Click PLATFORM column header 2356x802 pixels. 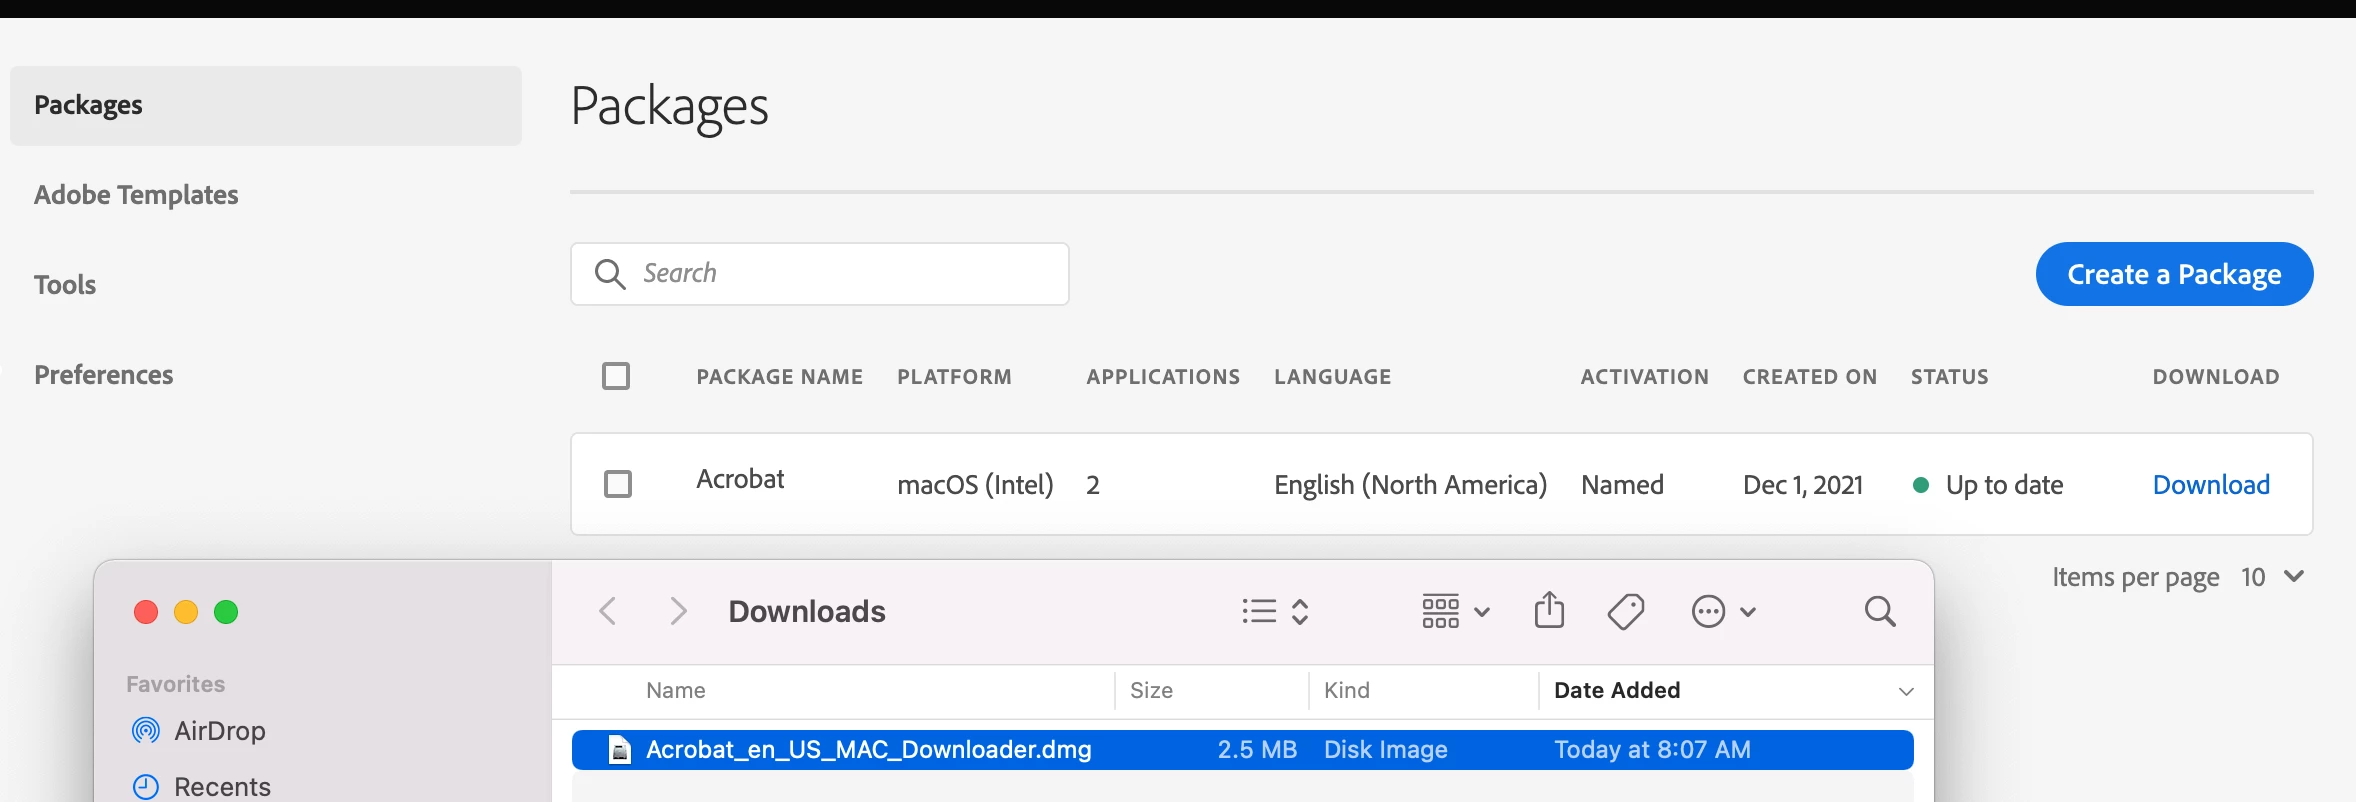click(x=954, y=377)
